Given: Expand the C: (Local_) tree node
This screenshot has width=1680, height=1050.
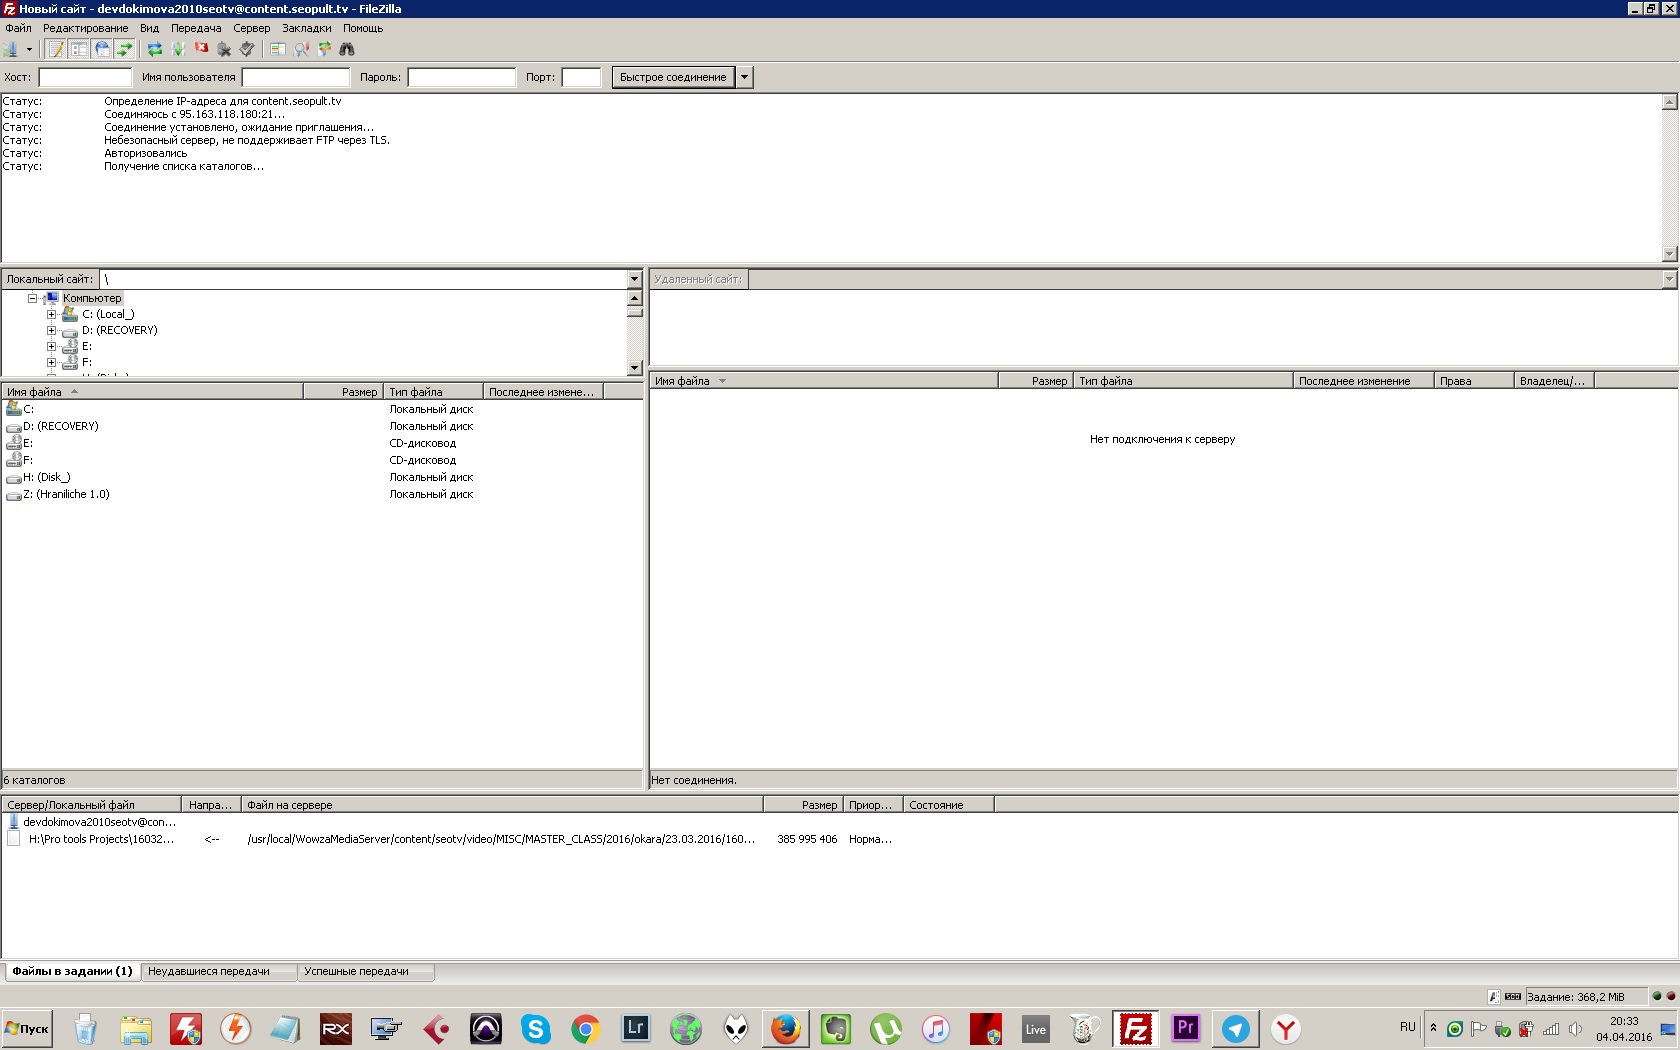Looking at the screenshot, I should tap(51, 314).
